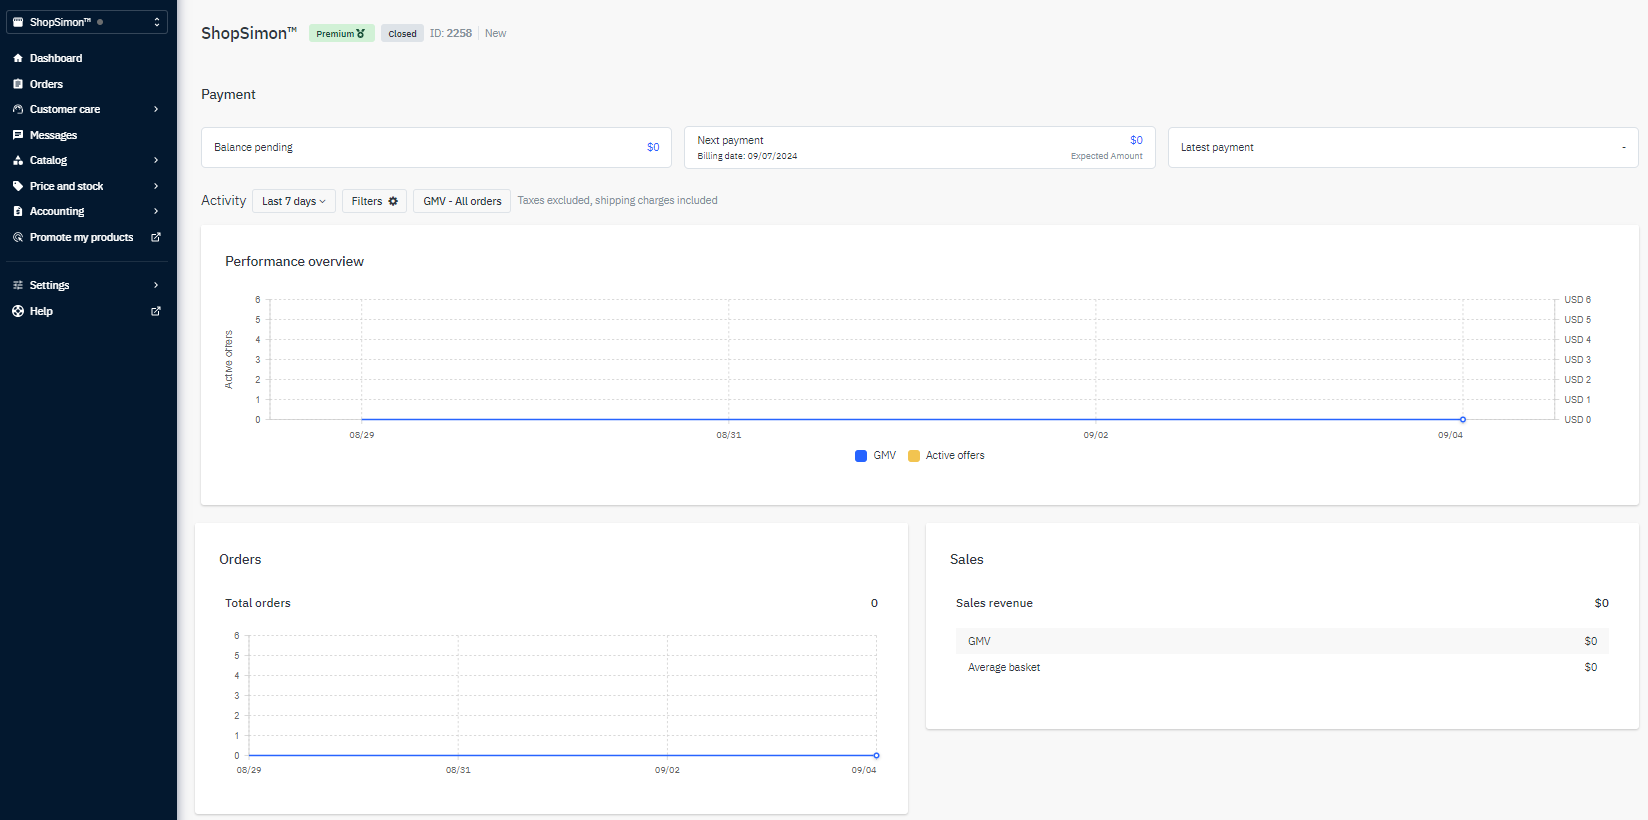Click the Billing date: 09/07/2024 text
Screen dimensions: 1648x820
pyautogui.click(x=747, y=156)
